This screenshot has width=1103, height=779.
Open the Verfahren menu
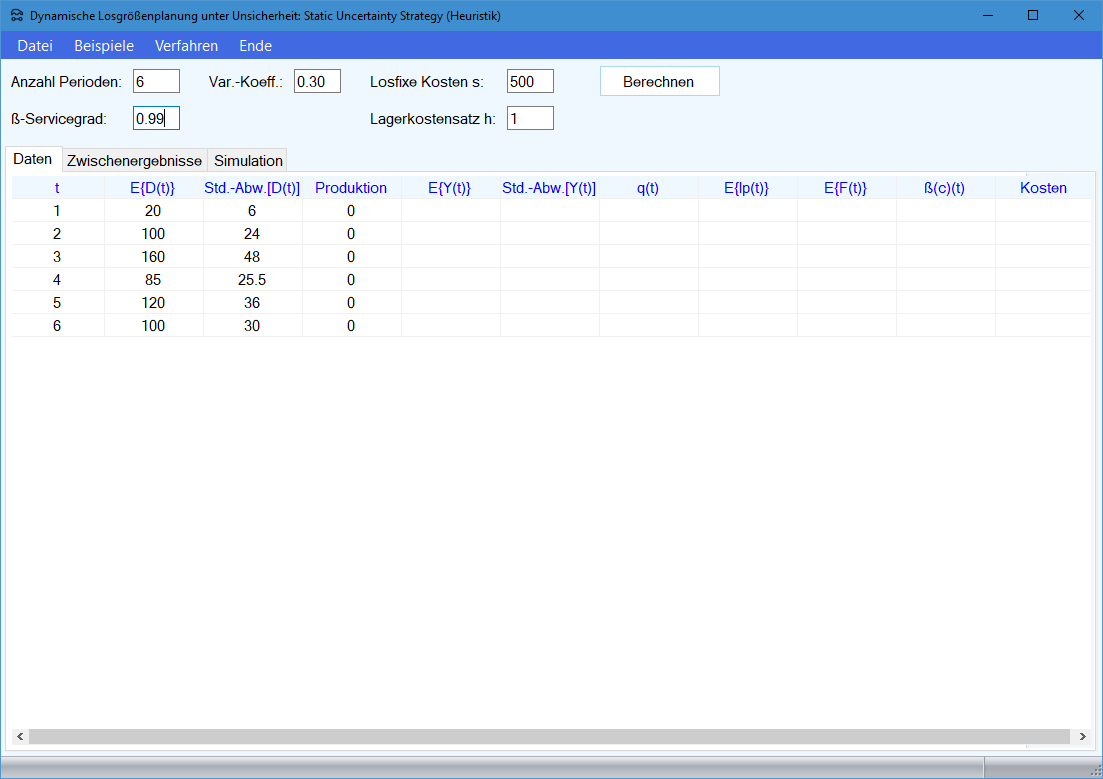(186, 46)
